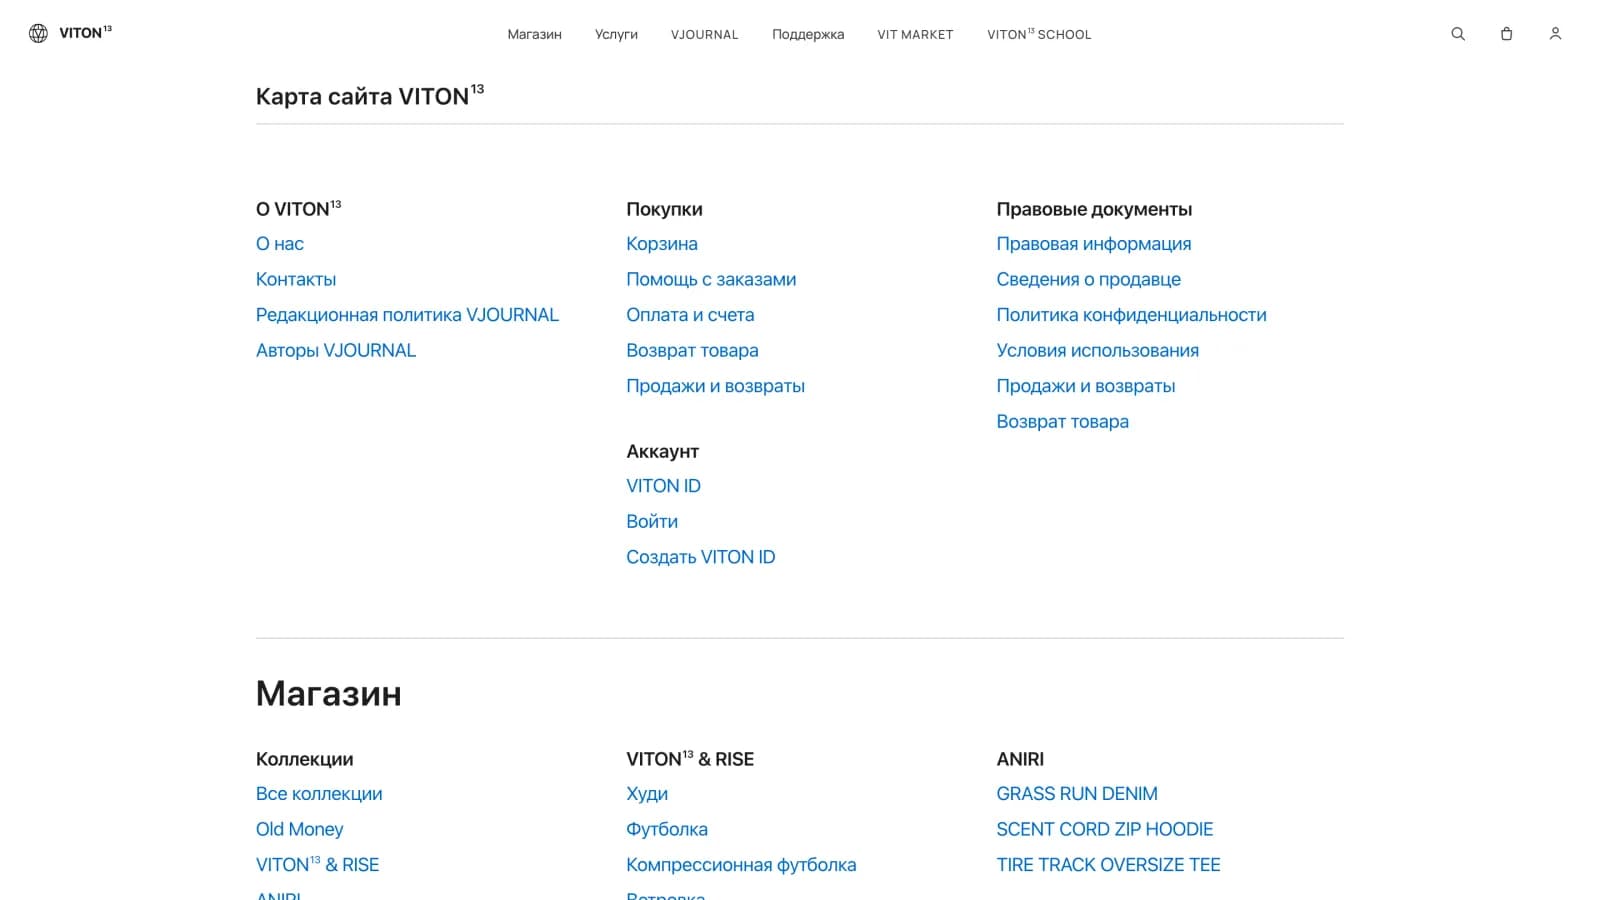Click Возврат товара under Покупки
The image size is (1600, 900).
(692, 350)
